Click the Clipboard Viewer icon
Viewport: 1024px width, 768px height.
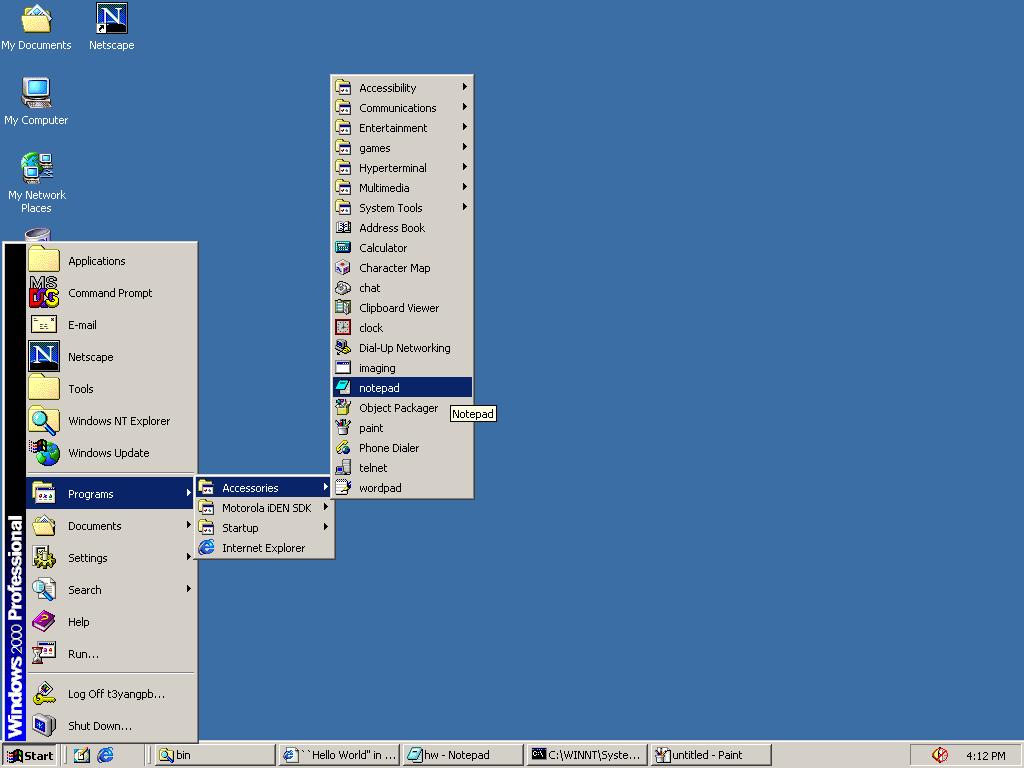click(343, 308)
